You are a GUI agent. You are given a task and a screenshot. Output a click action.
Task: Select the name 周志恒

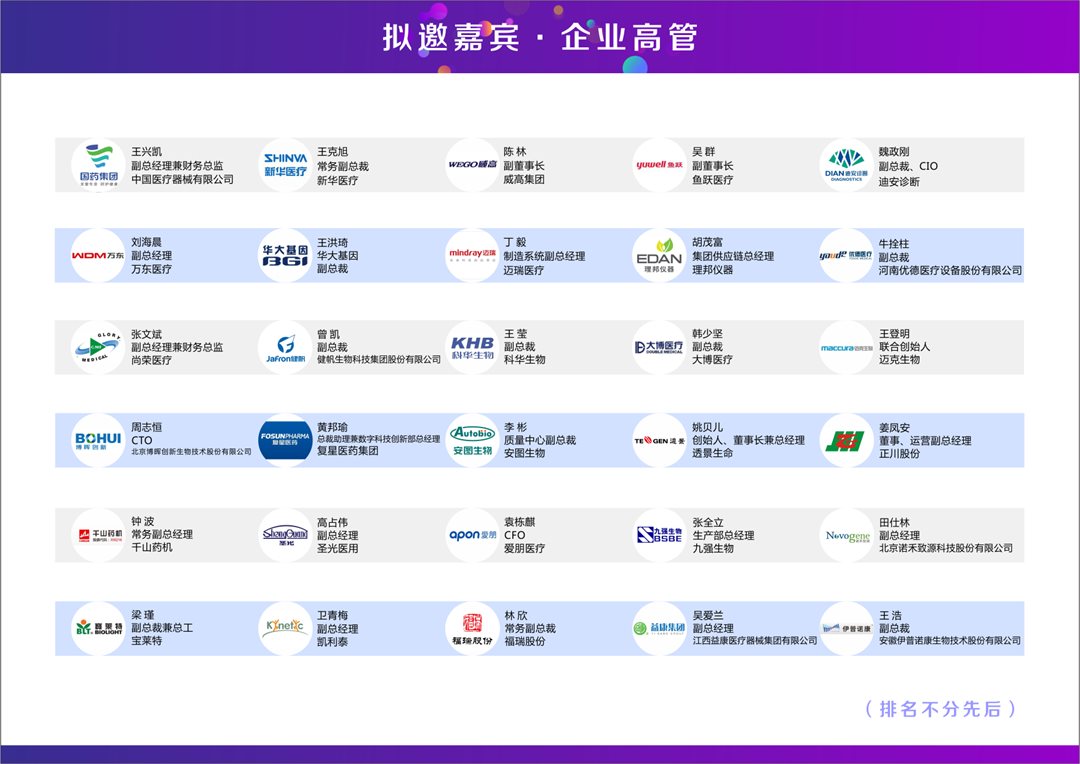147,427
